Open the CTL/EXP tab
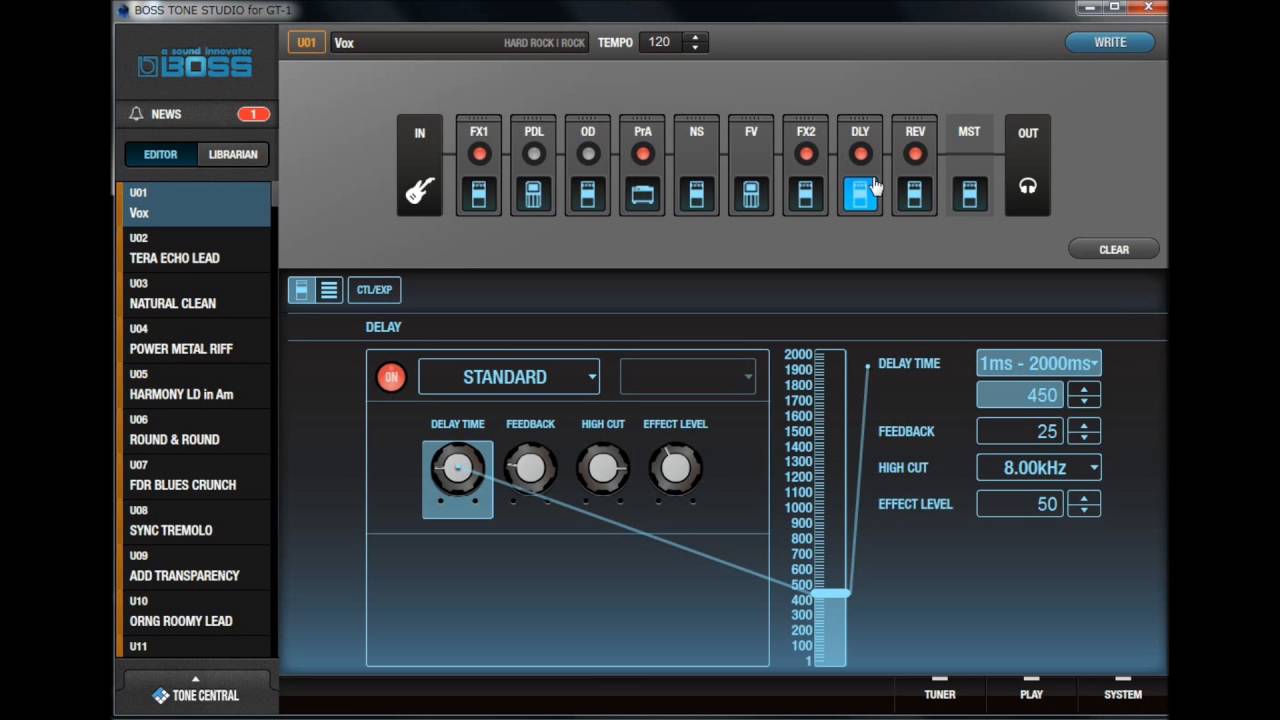The height and width of the screenshot is (720, 1280). [374, 290]
